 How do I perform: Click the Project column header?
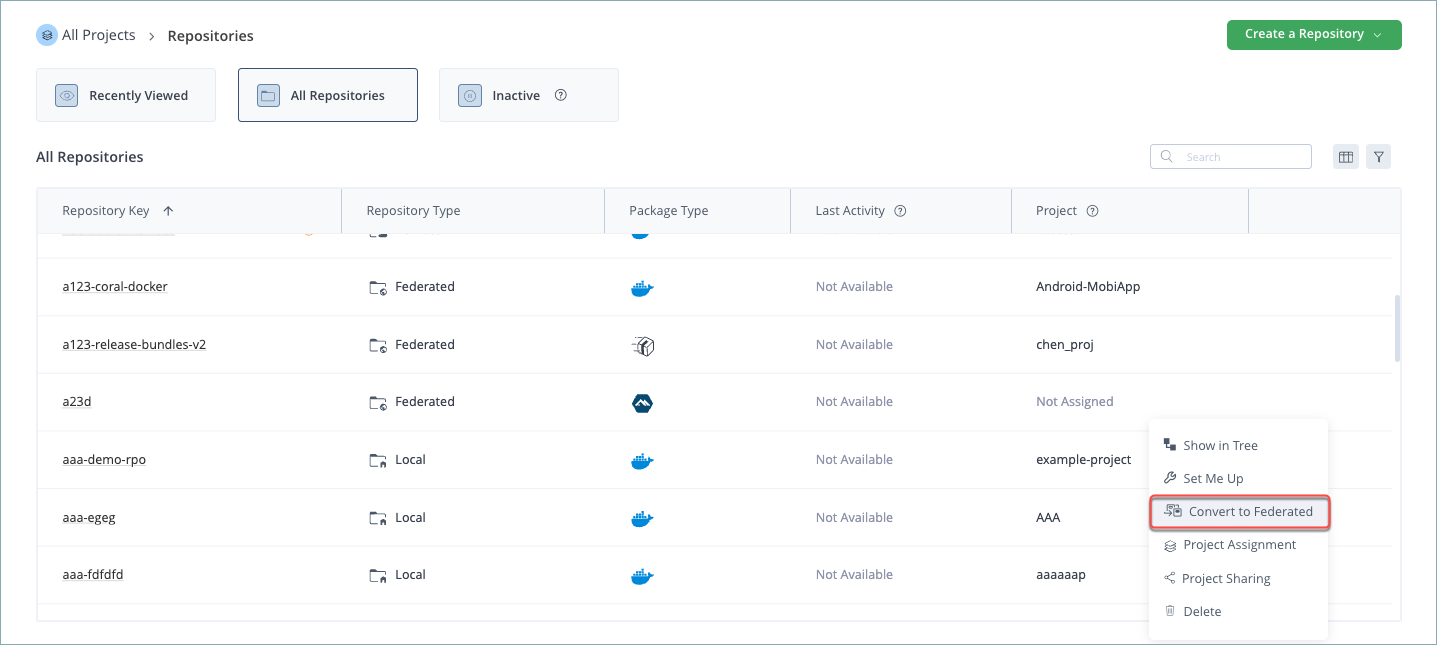[x=1056, y=211]
